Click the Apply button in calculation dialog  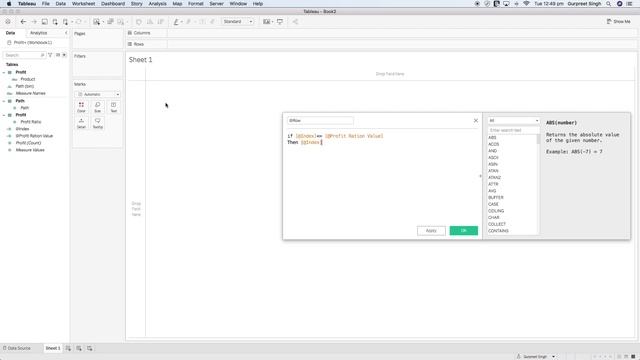click(x=431, y=231)
